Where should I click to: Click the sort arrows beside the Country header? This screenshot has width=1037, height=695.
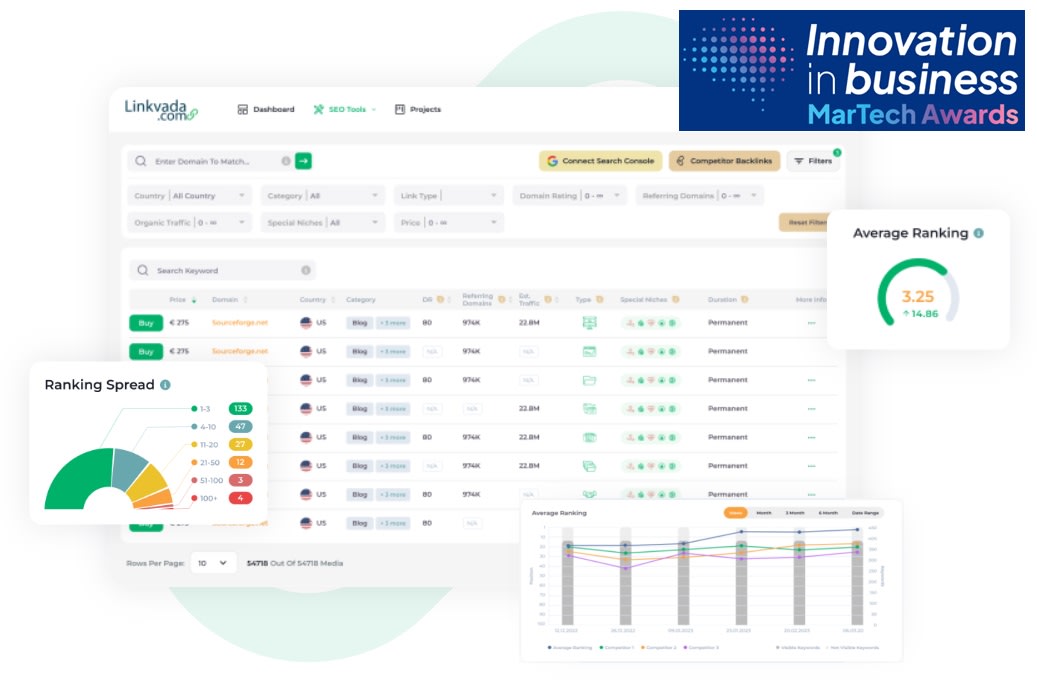point(333,300)
